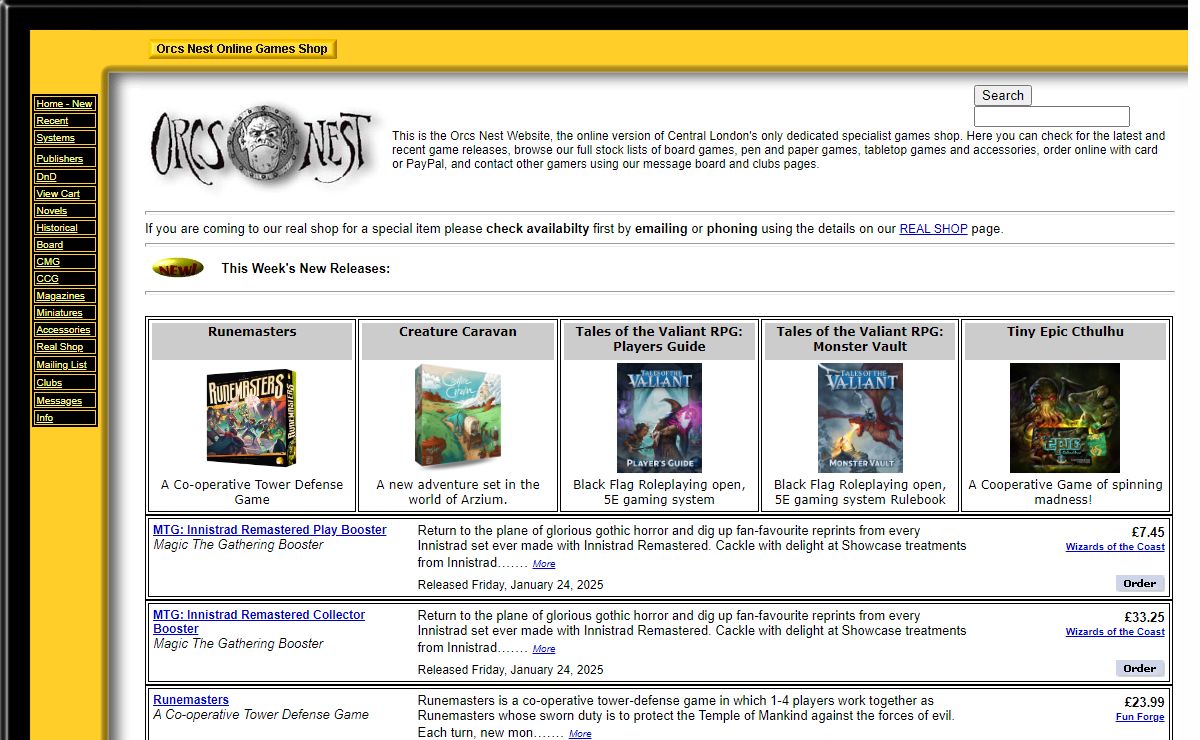Go to Home - New in sidebar
Screen dimensions: 1200x740
point(64,104)
